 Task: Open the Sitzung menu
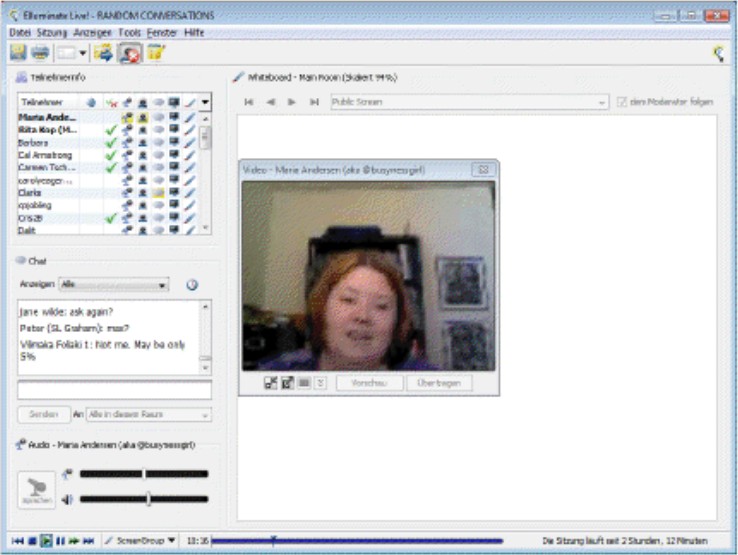[51, 33]
